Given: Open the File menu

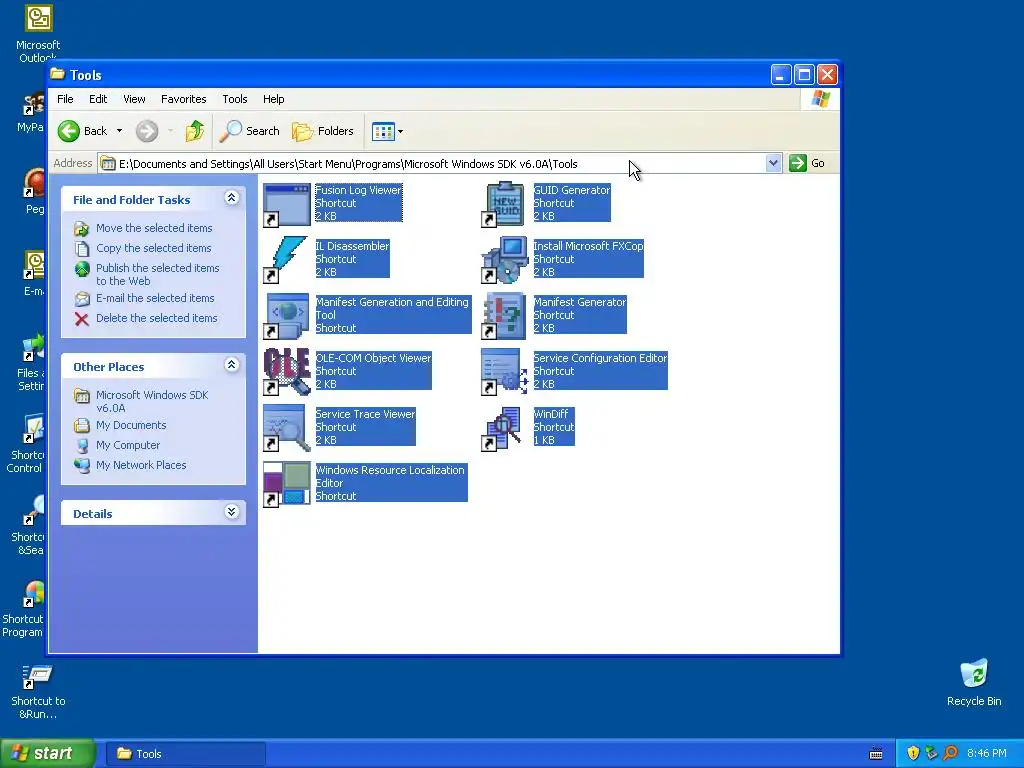Looking at the screenshot, I should tap(65, 99).
